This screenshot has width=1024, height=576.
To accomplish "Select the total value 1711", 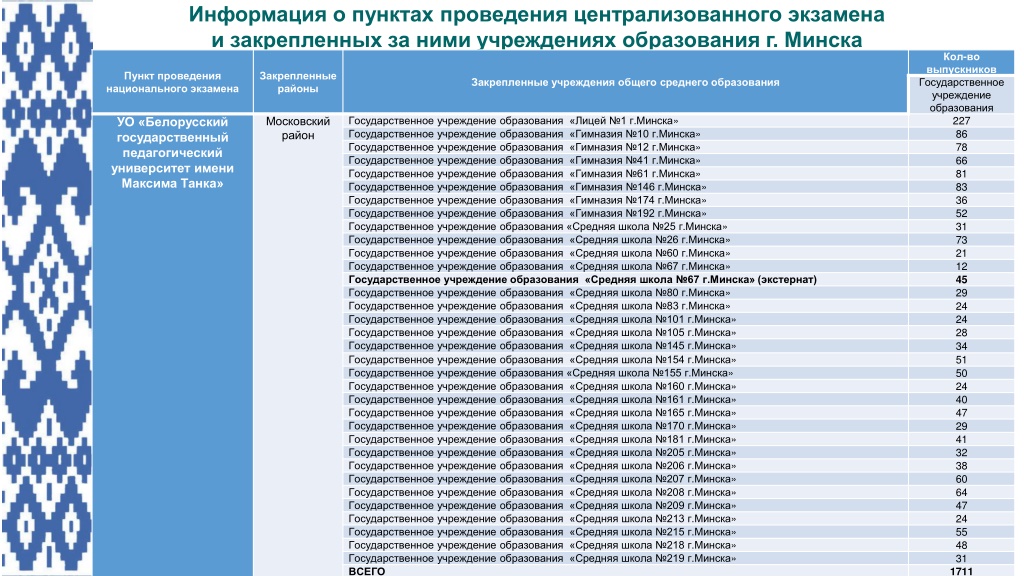I will [961, 571].
